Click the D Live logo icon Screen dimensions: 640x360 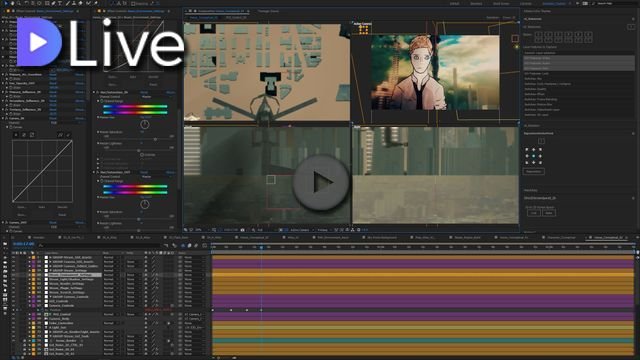pyautogui.click(x=39, y=42)
